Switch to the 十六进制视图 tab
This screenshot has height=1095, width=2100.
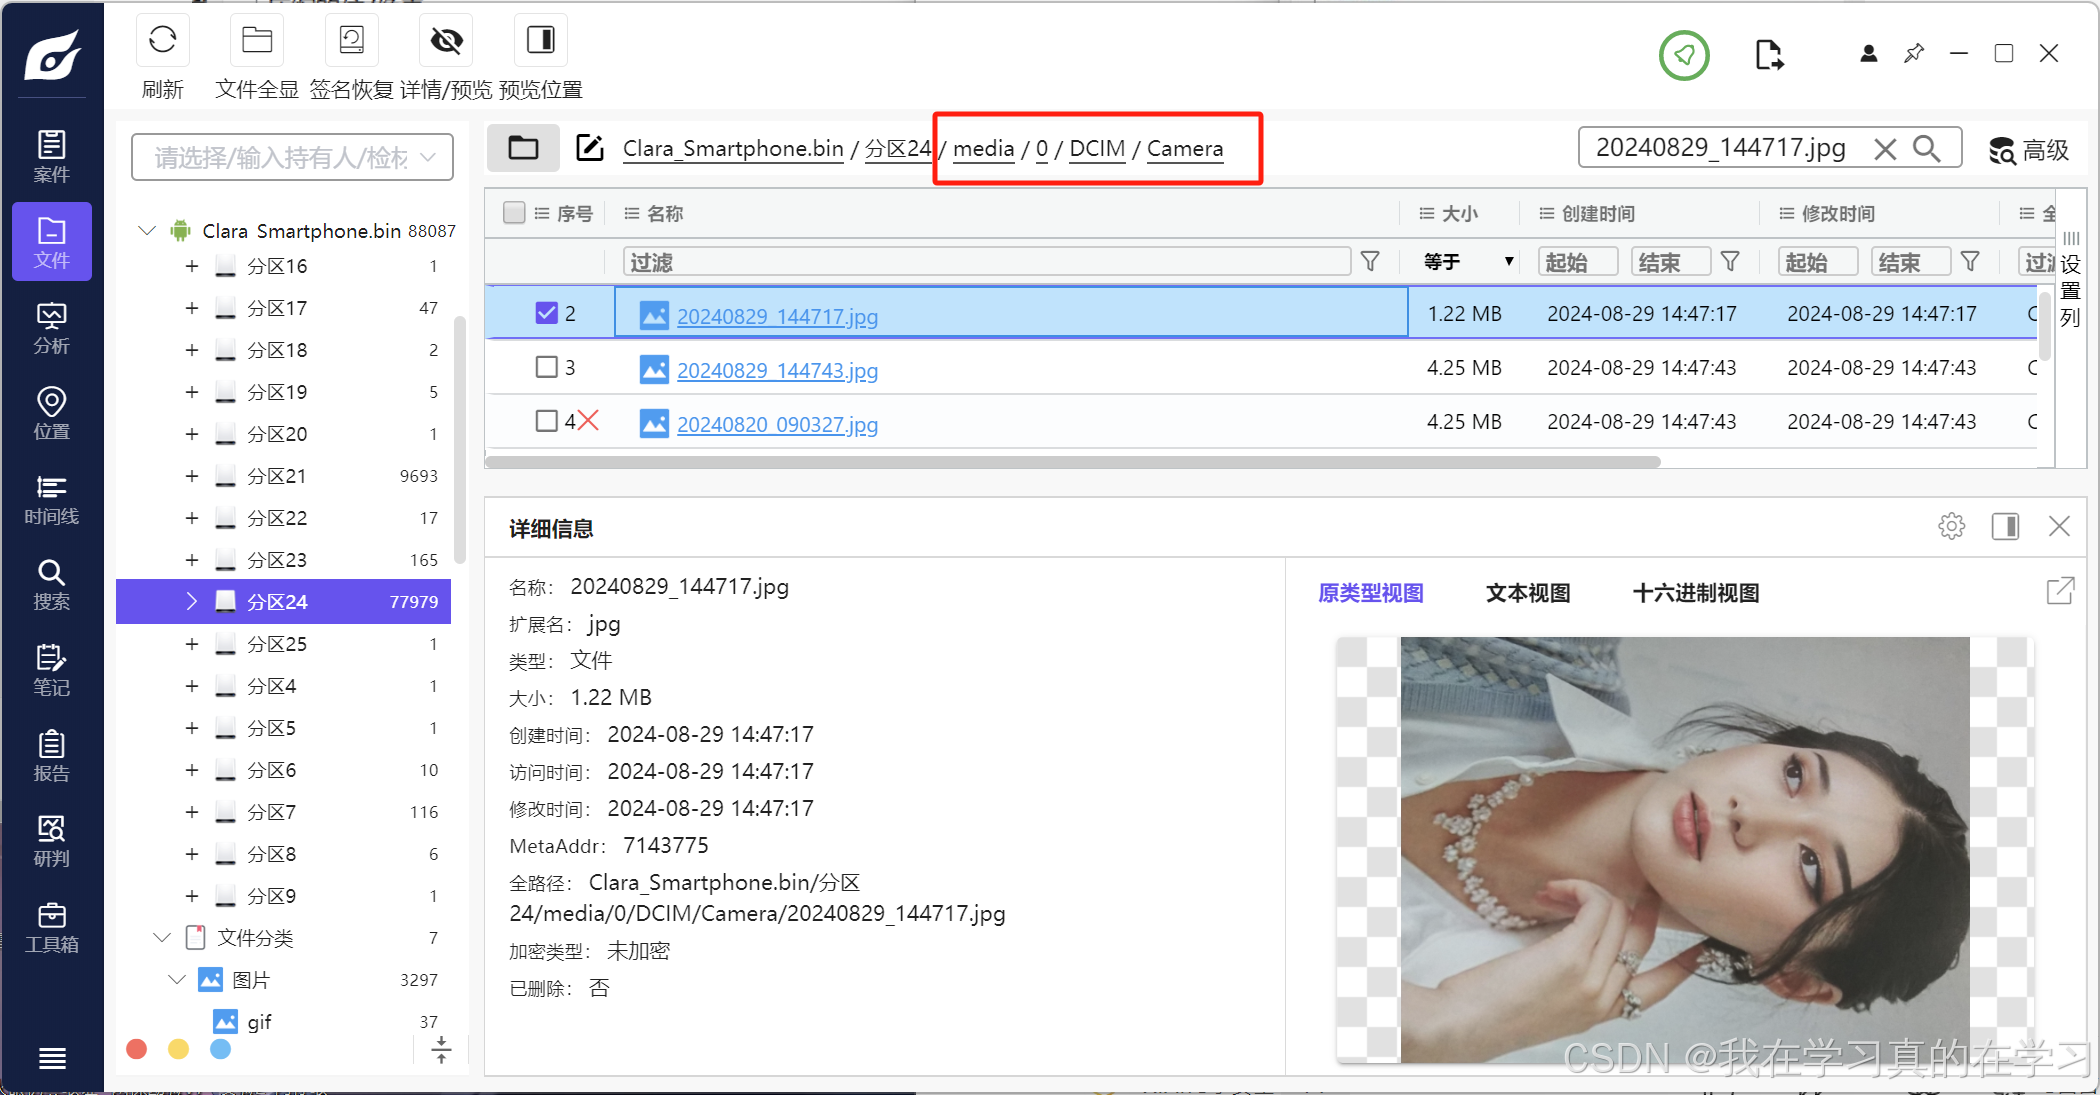(1695, 593)
